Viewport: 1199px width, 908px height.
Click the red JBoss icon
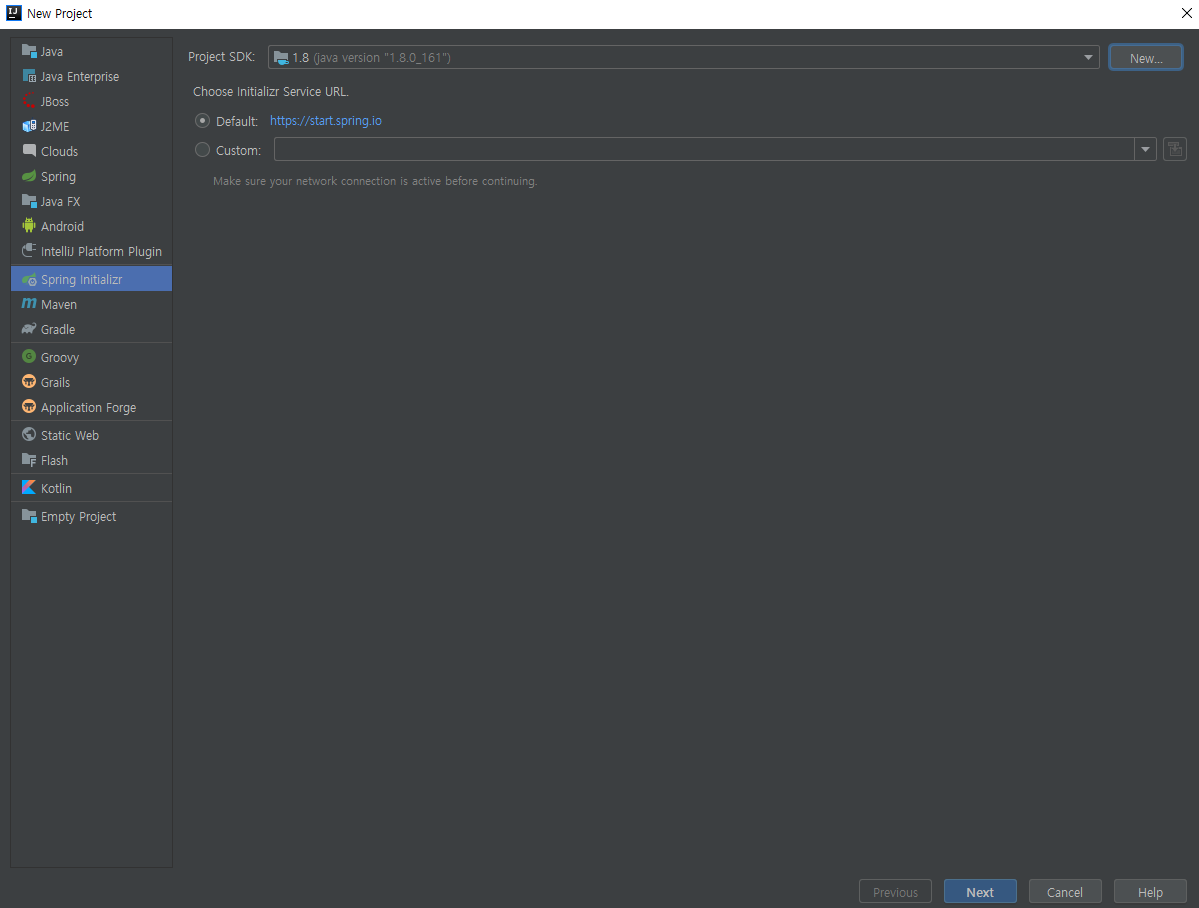[29, 101]
